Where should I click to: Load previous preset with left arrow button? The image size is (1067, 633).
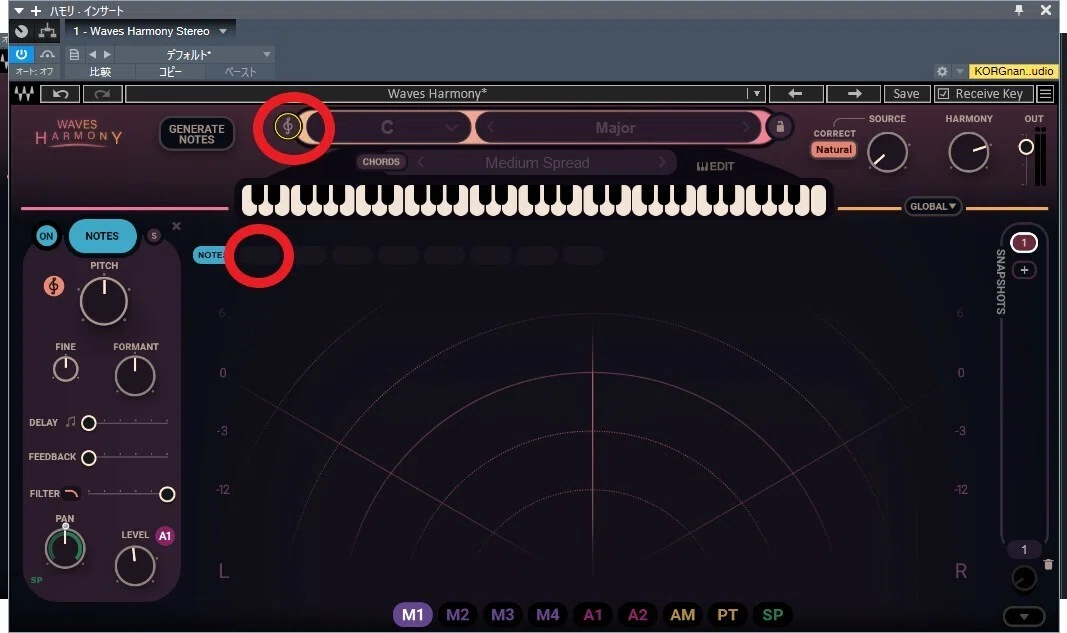tap(795, 93)
